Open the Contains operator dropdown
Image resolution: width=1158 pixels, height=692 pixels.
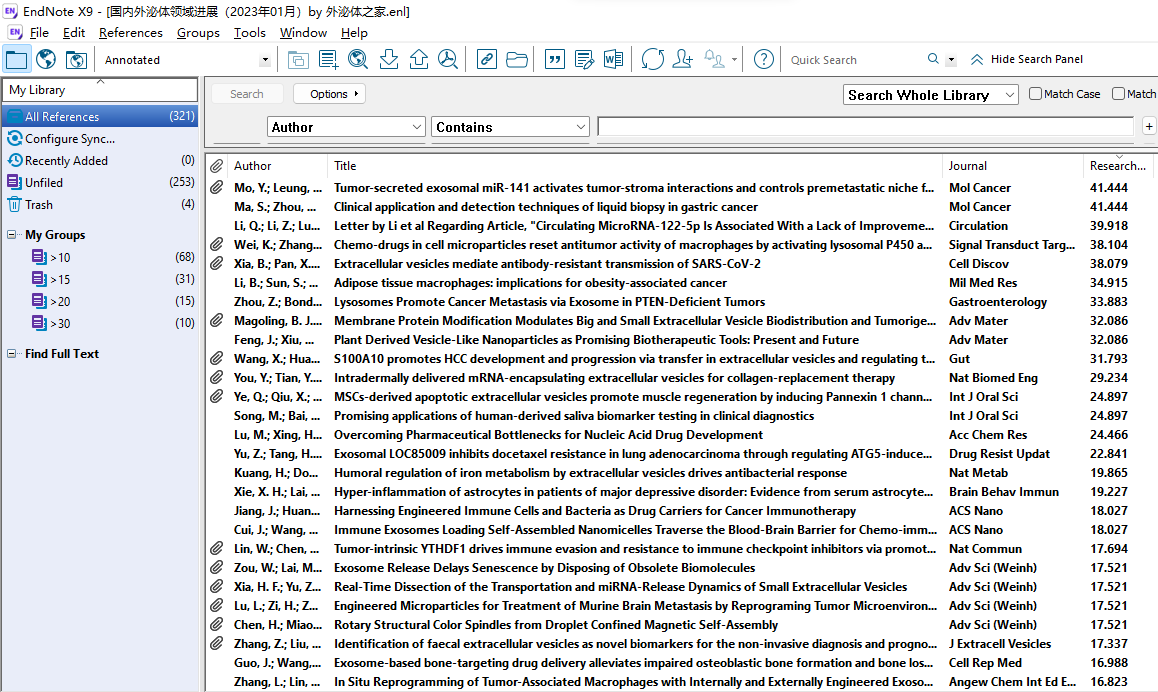pyautogui.click(x=510, y=127)
